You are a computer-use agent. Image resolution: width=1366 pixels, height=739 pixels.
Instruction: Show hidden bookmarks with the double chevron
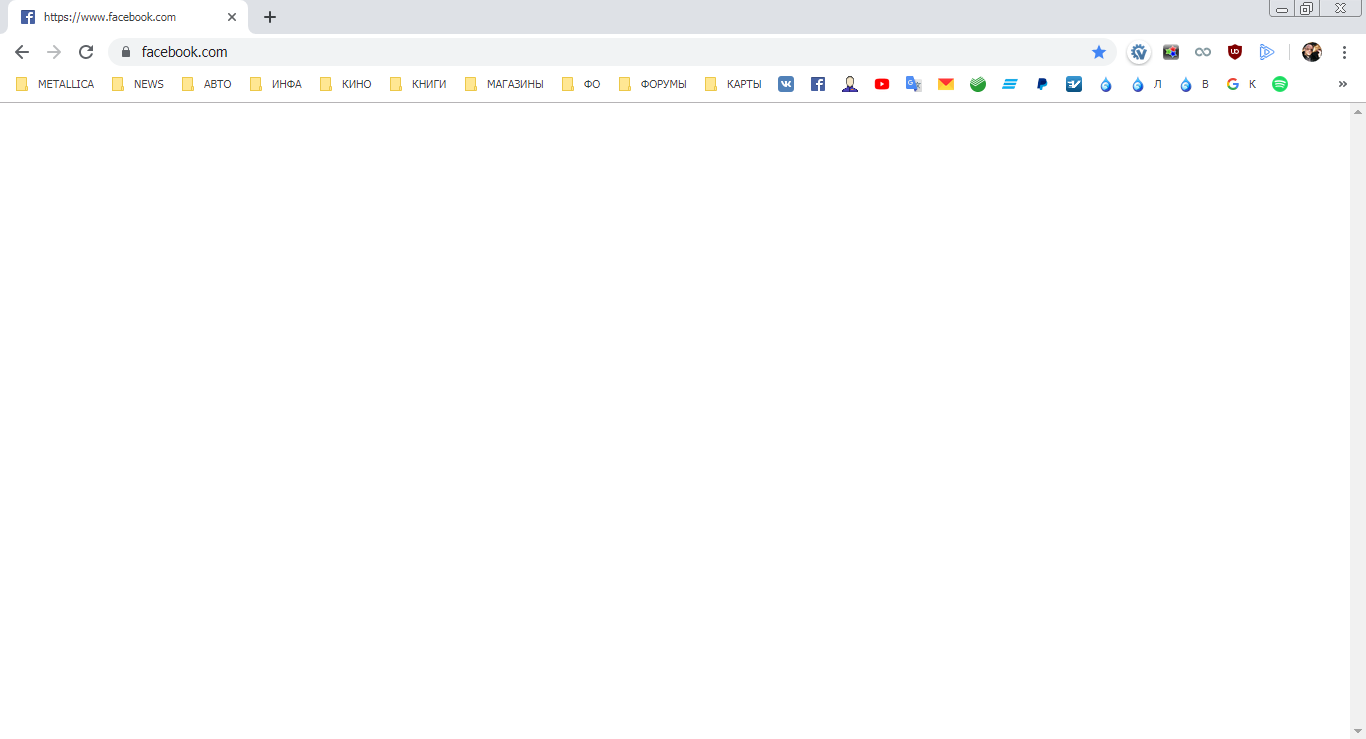coord(1343,84)
